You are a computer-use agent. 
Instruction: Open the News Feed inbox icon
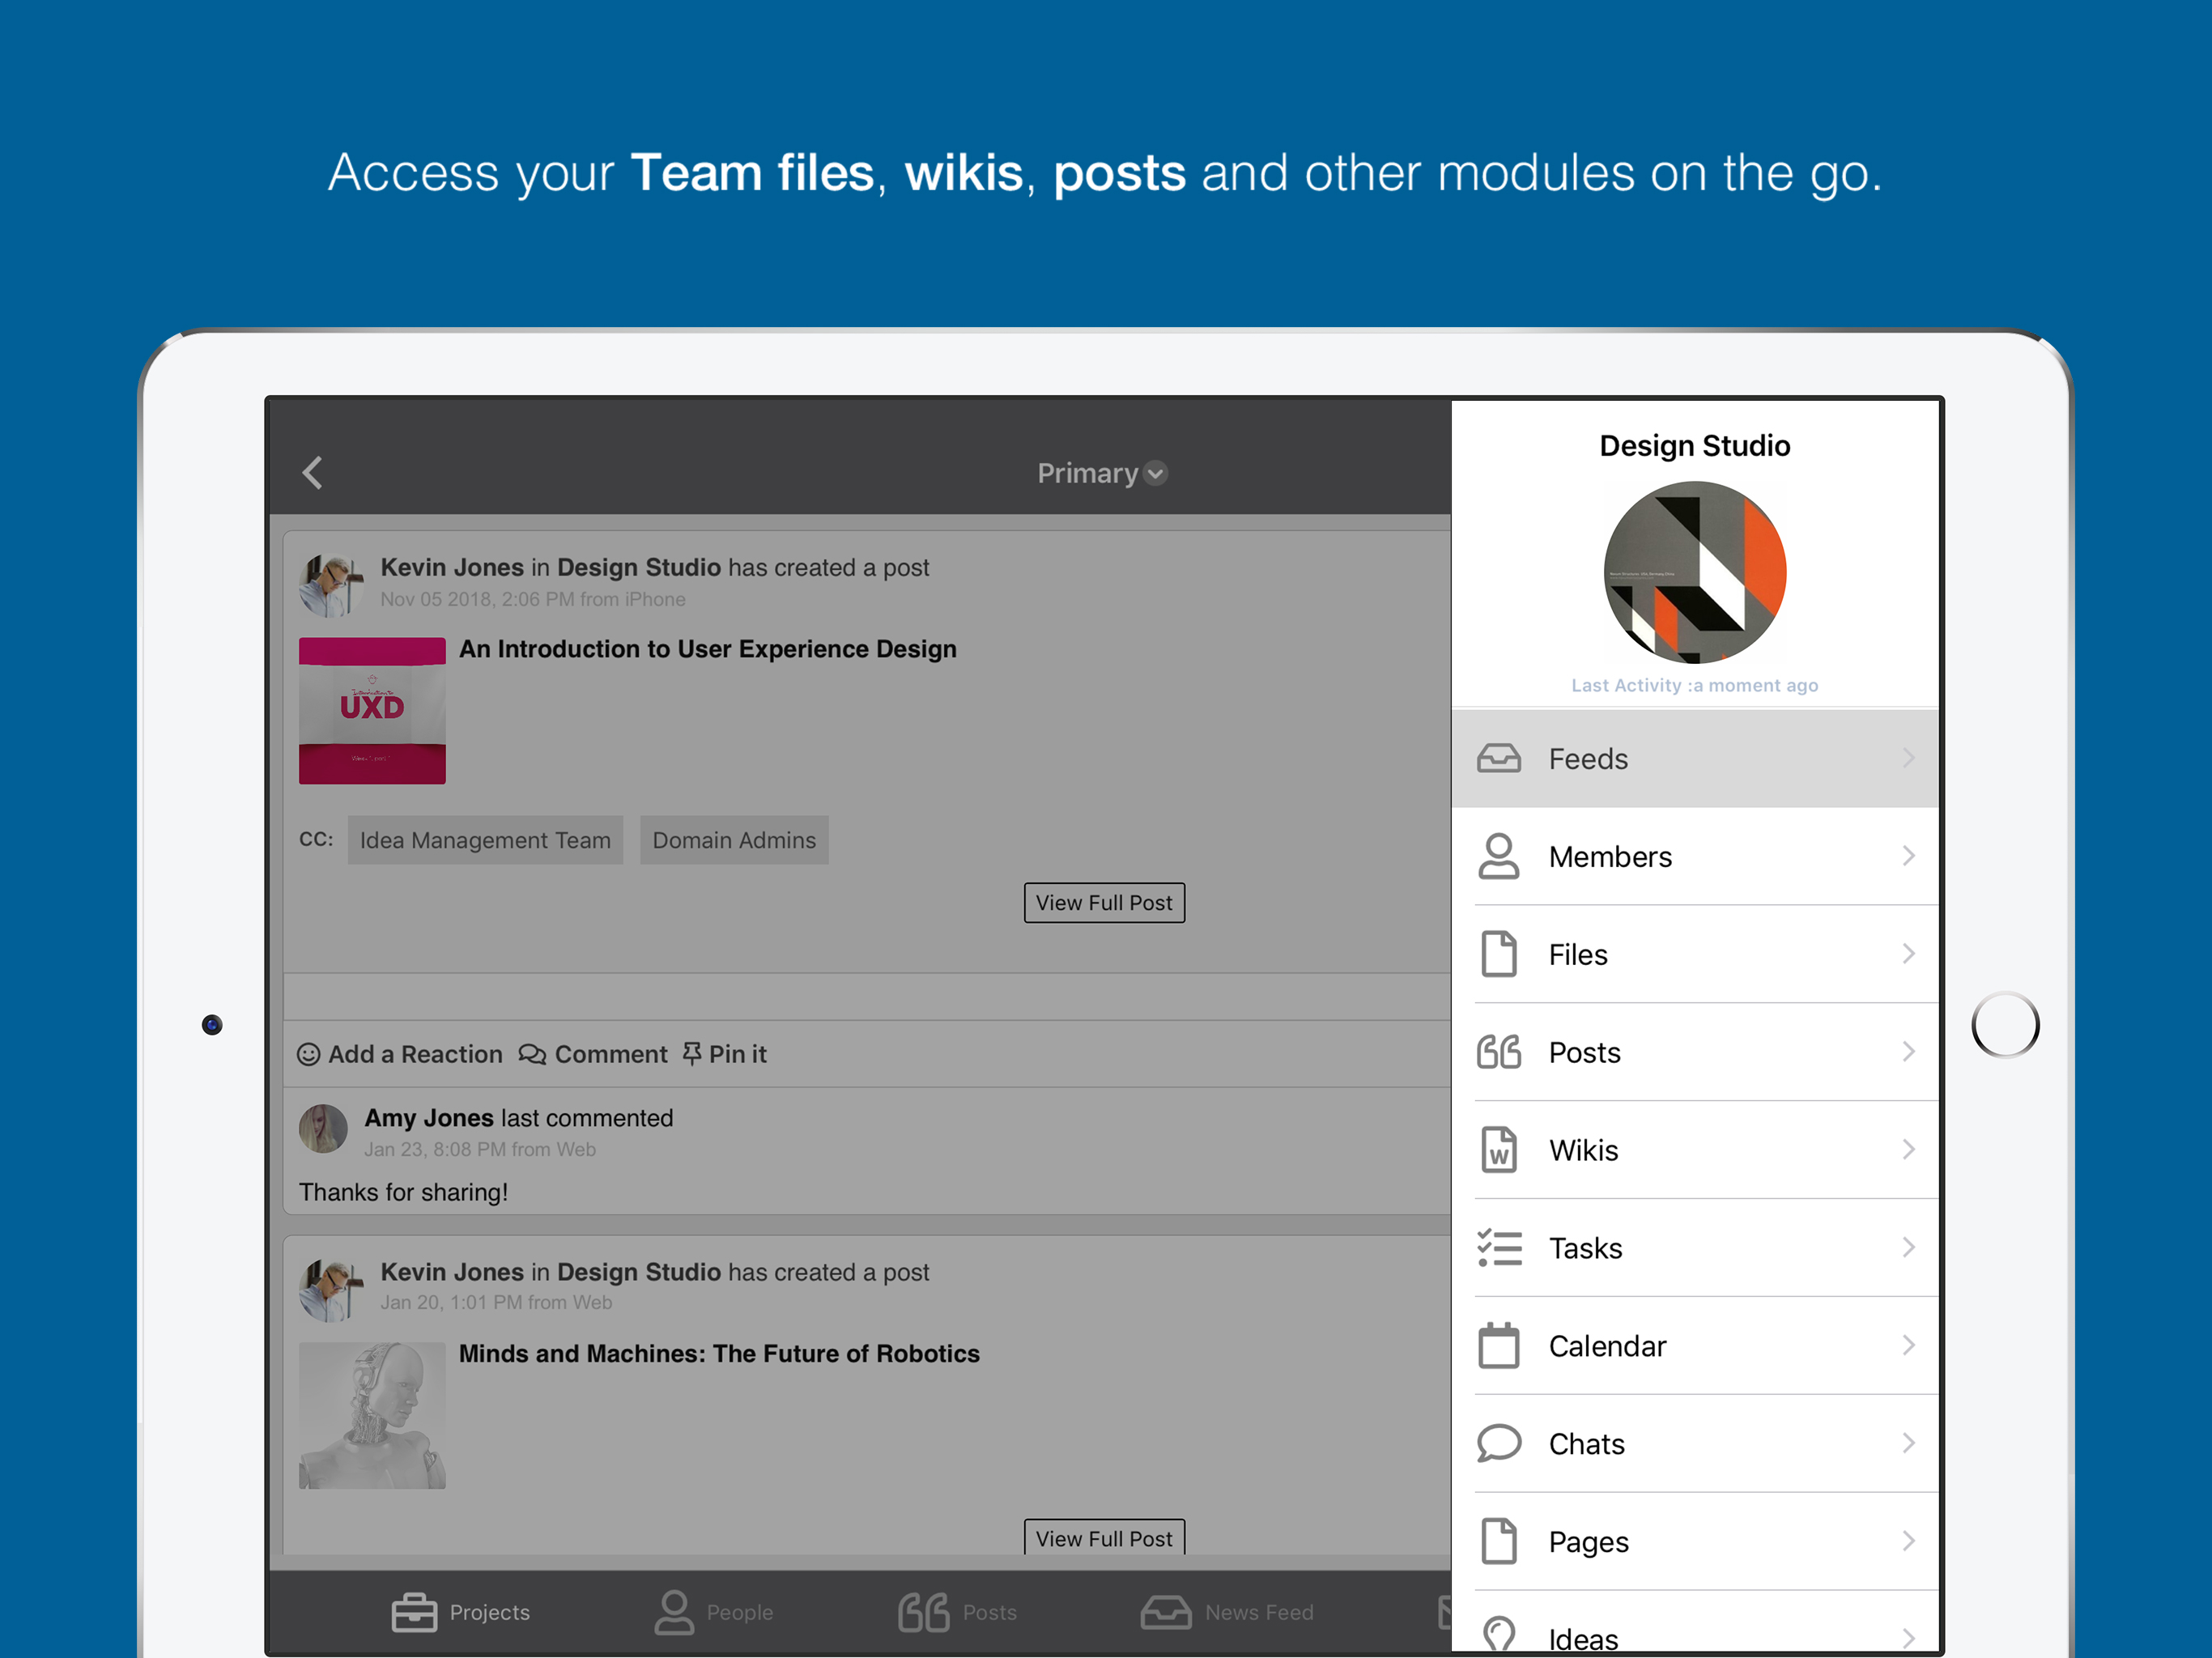1166,1612
